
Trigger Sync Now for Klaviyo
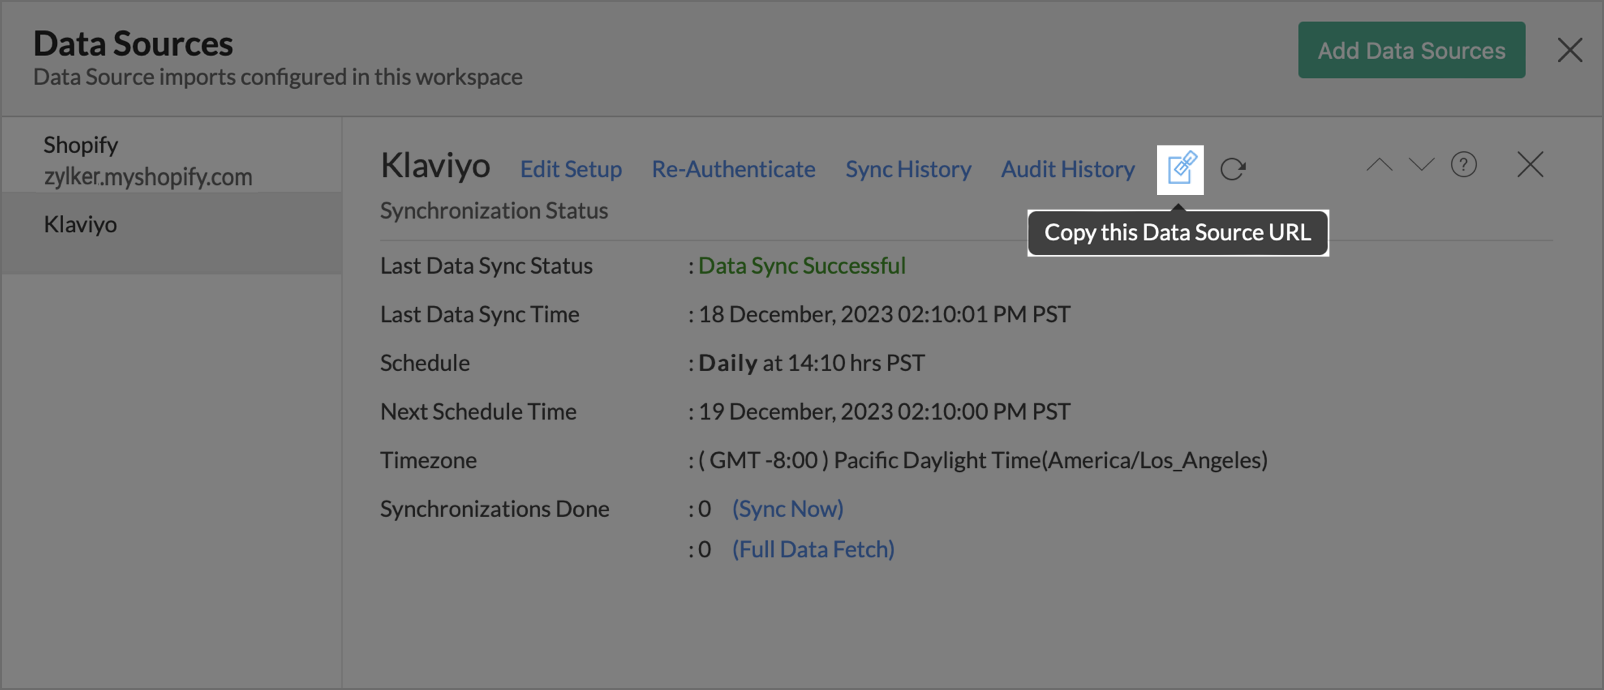(x=787, y=509)
